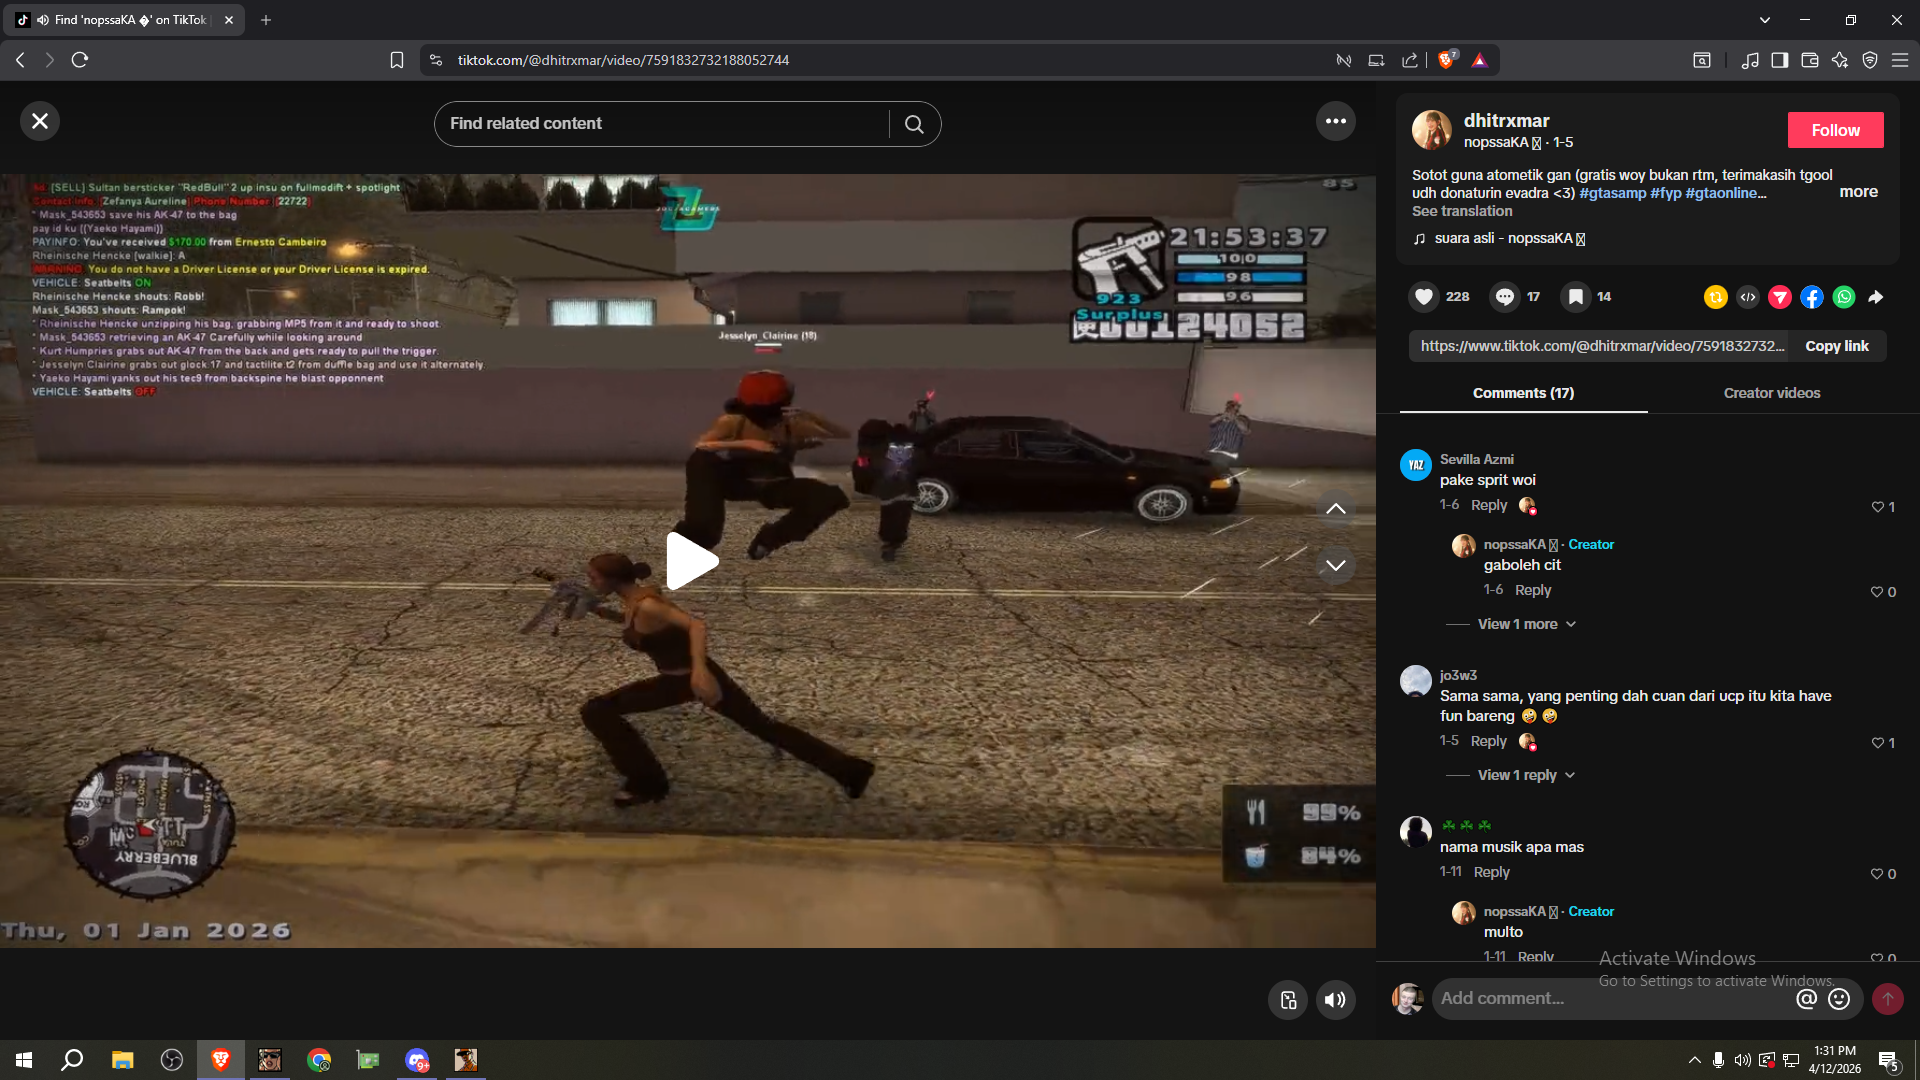Image resolution: width=1920 pixels, height=1080 pixels.
Task: Open more share options arrow
Action: (1876, 297)
